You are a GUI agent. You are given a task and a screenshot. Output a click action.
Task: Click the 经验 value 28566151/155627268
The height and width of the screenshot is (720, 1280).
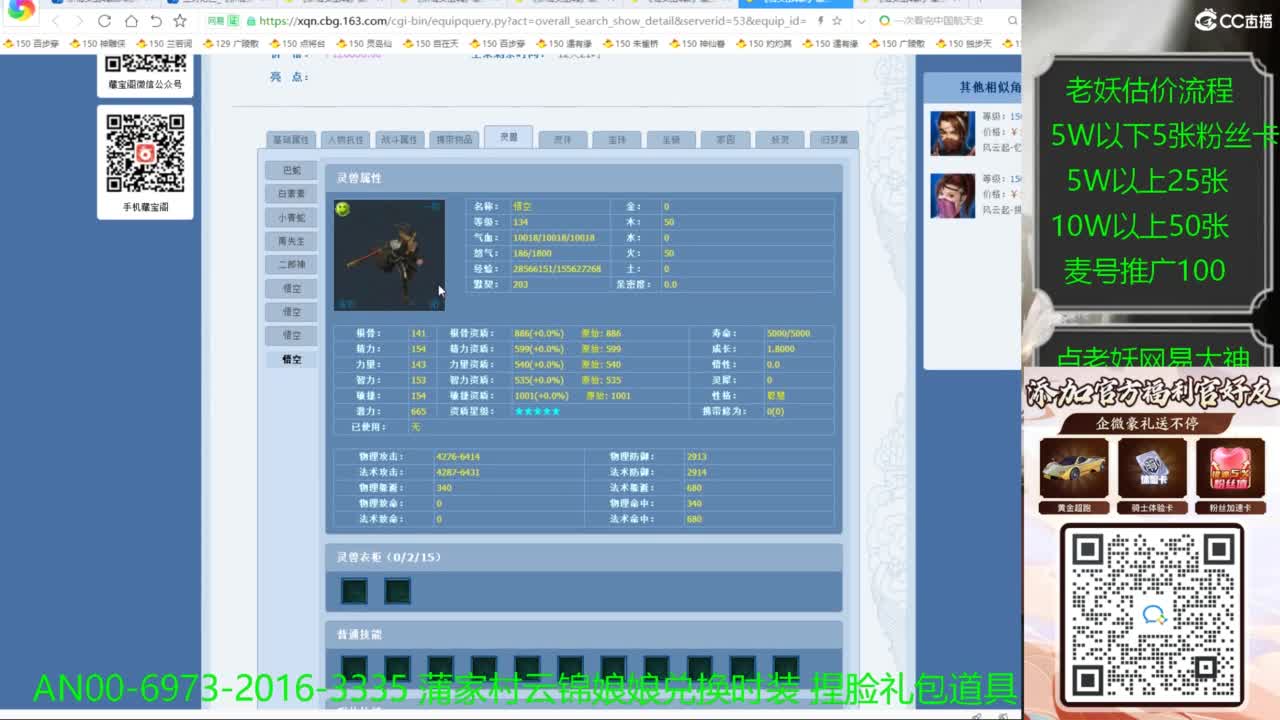(557, 269)
